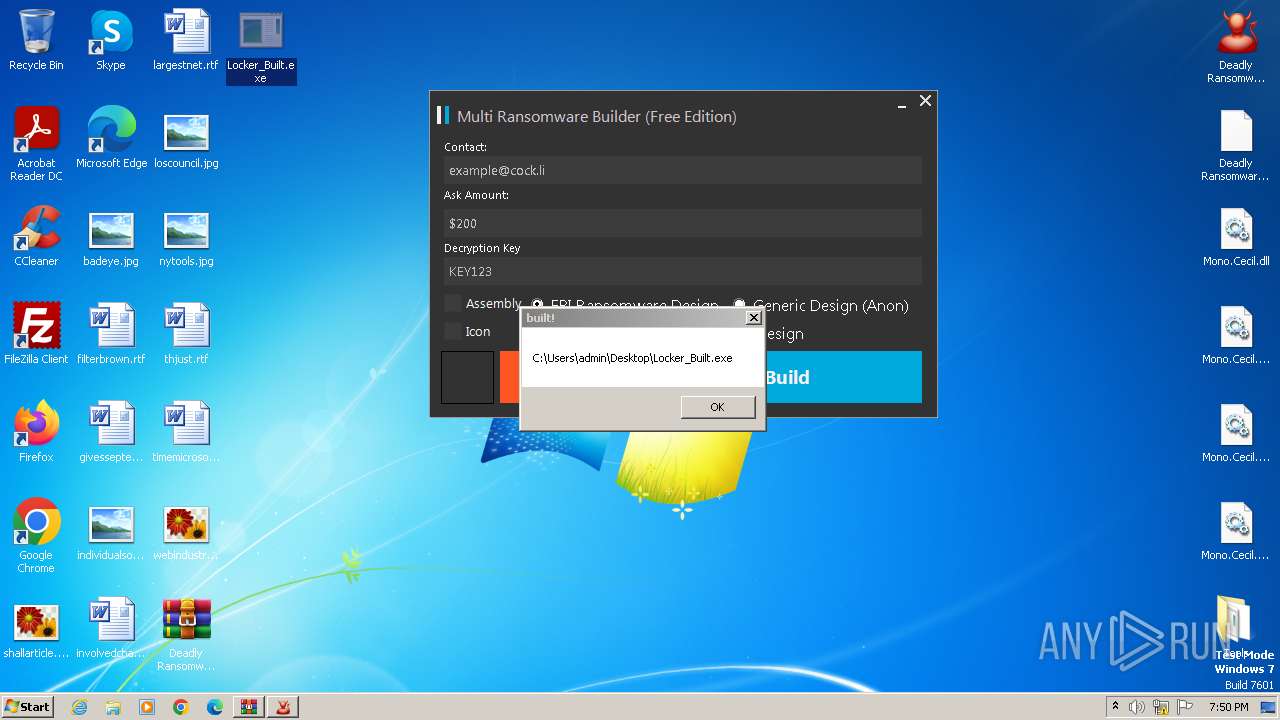This screenshot has height=720, width=1280.
Task: Click the Ask Amount input field
Action: pos(683,223)
